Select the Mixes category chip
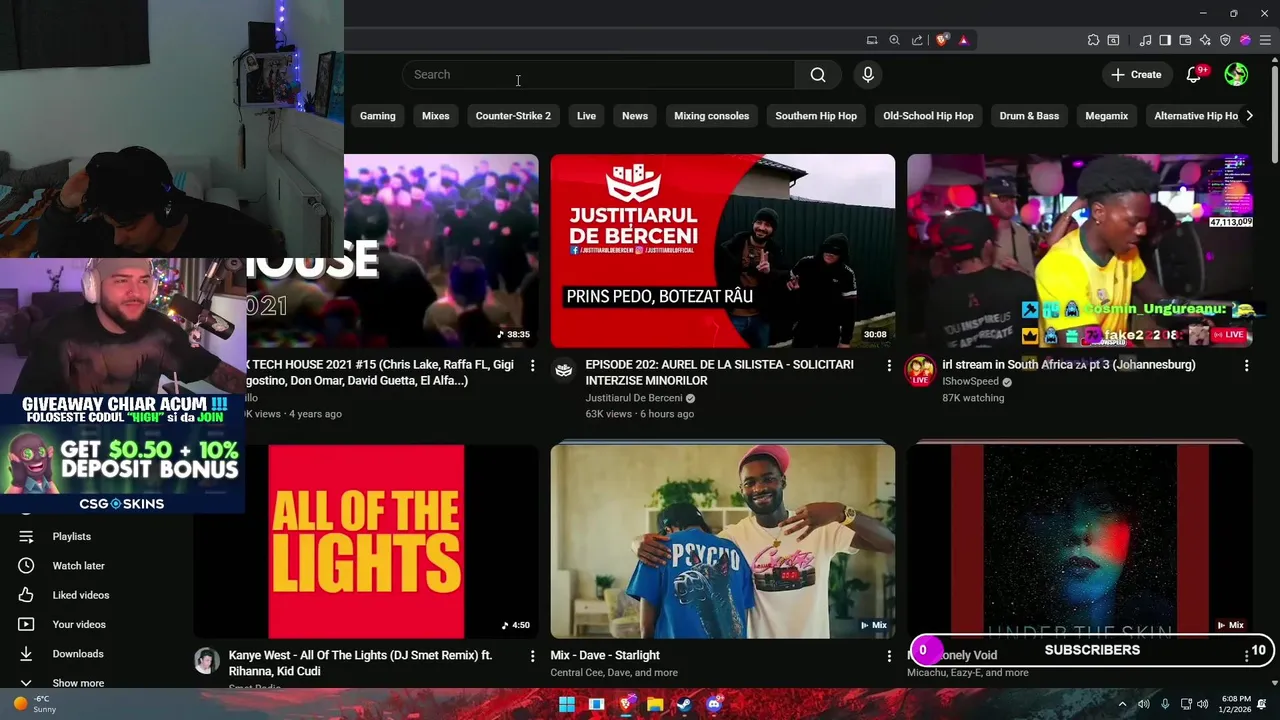The width and height of the screenshot is (1280, 720). [435, 116]
